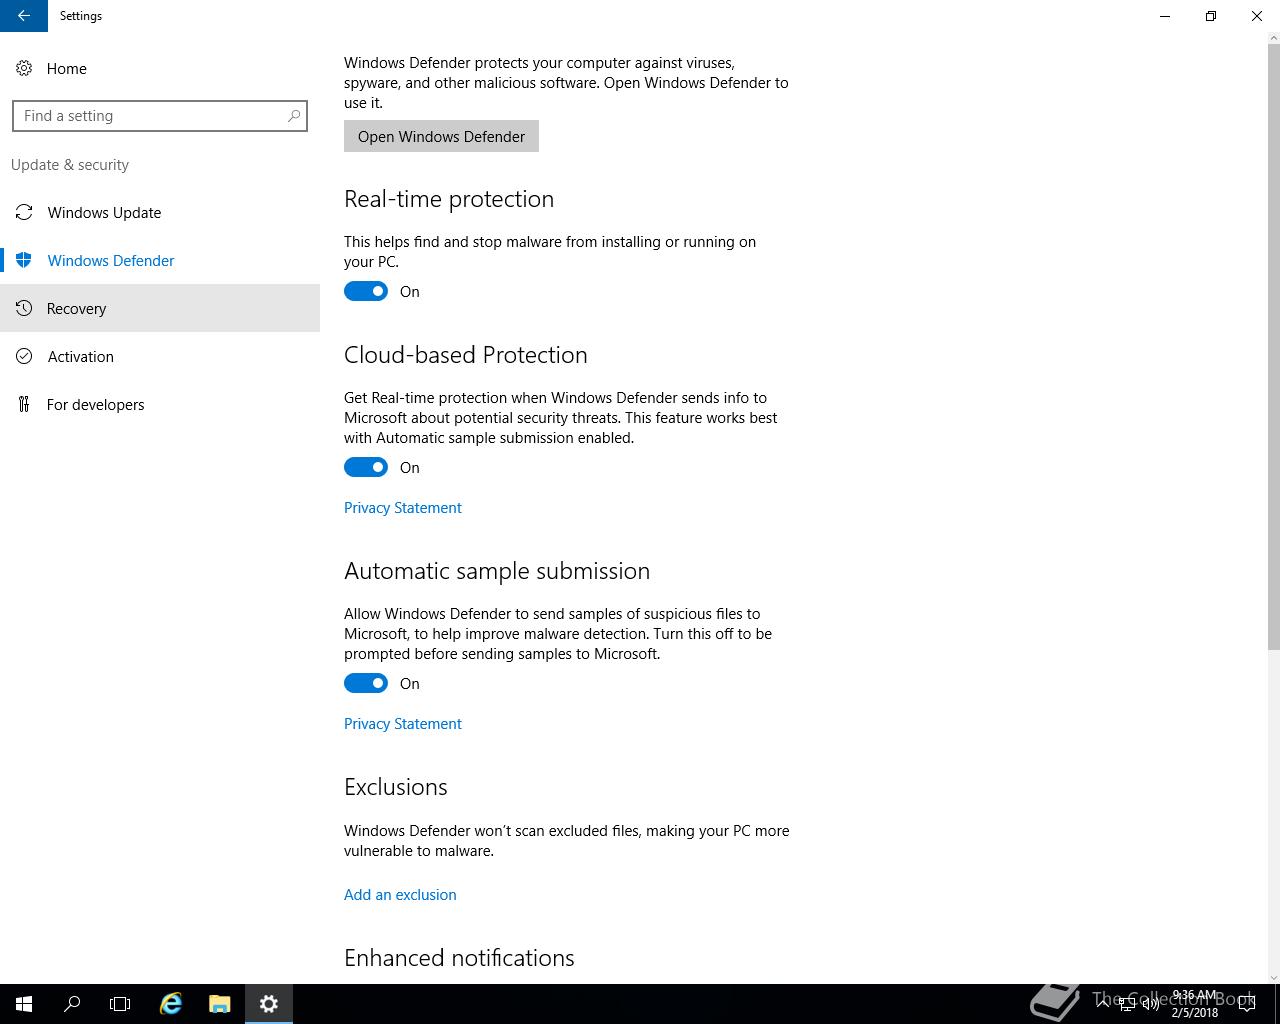Image resolution: width=1280 pixels, height=1024 pixels.
Task: Open Privacy Statement under Cloud-based Protection
Action: 403,507
